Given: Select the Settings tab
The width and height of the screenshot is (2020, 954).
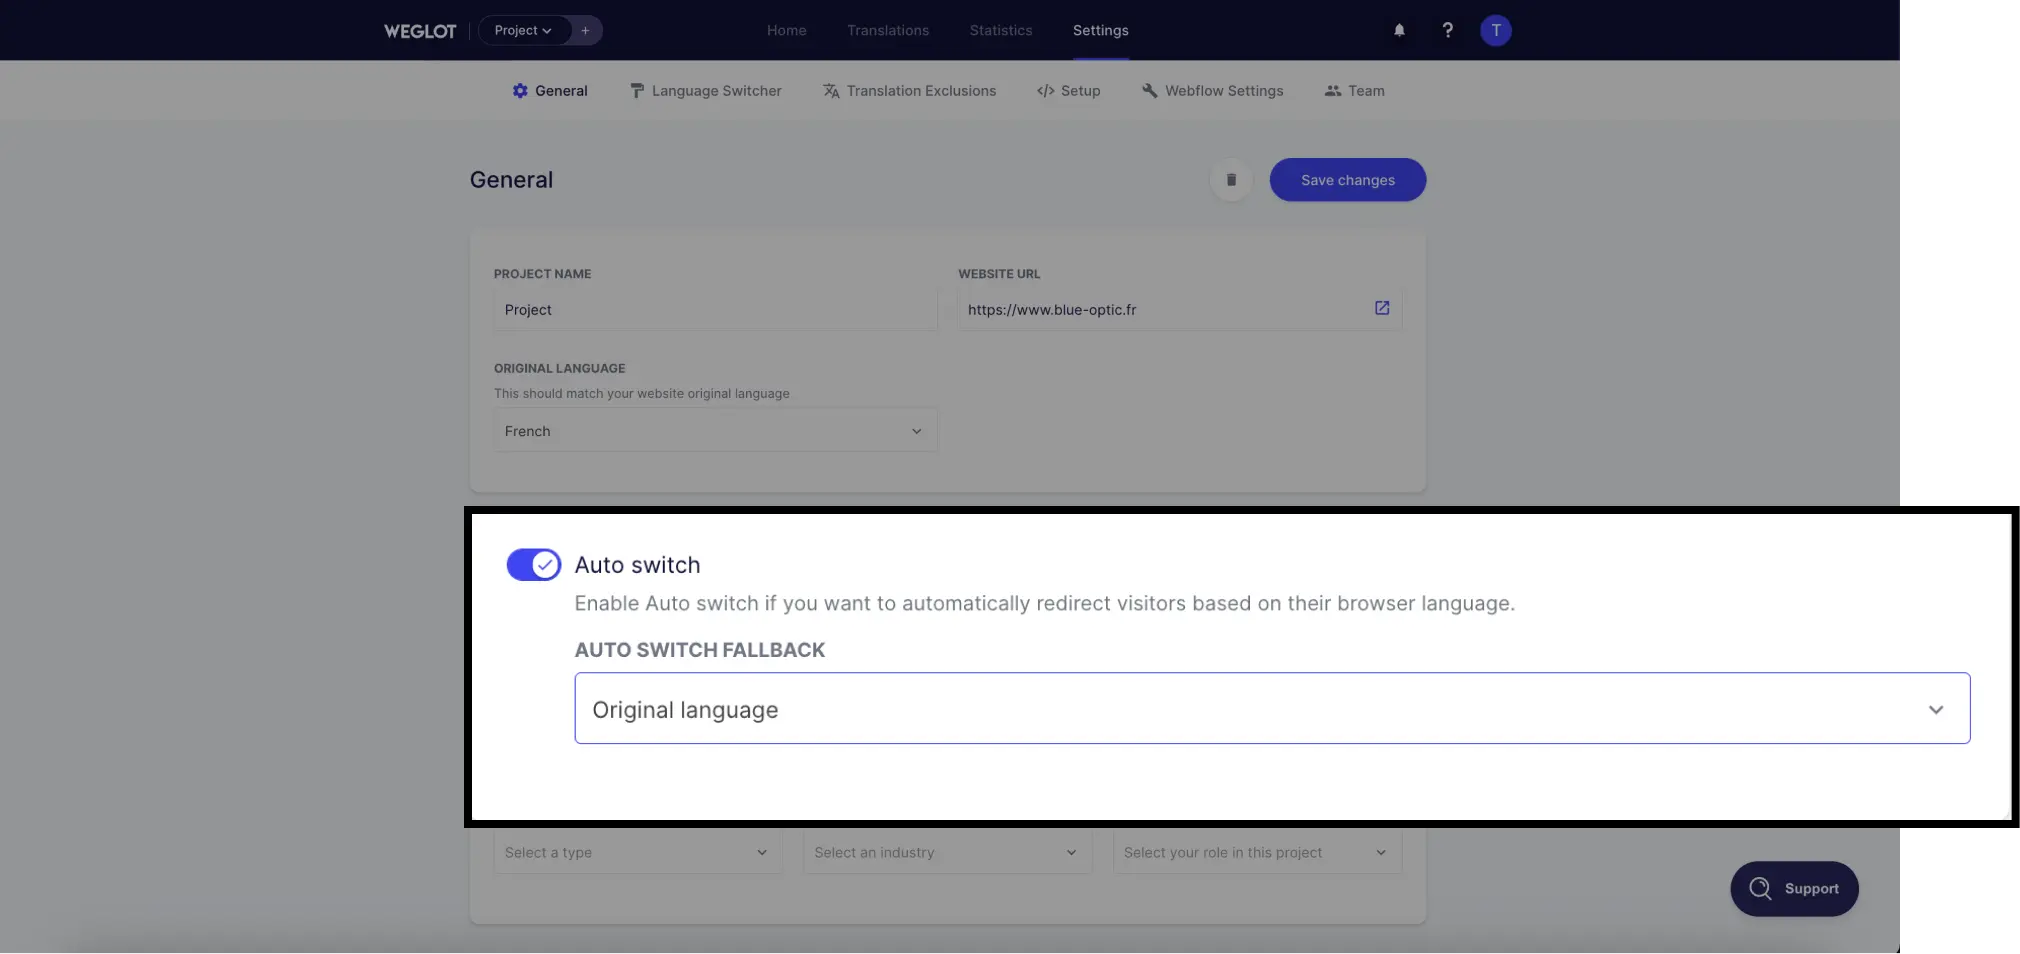Looking at the screenshot, I should click(1101, 31).
